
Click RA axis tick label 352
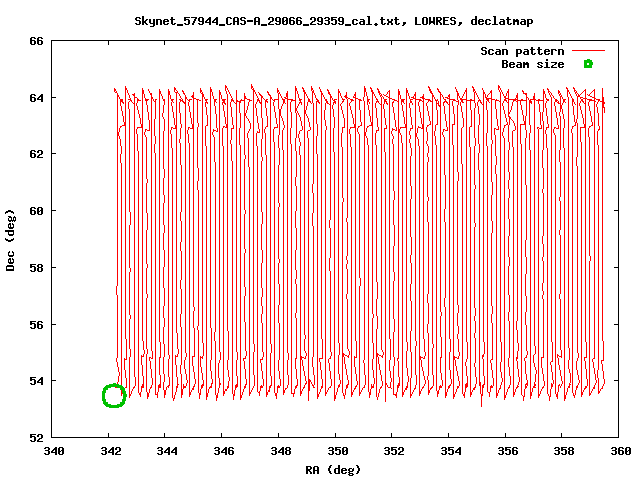394,451
